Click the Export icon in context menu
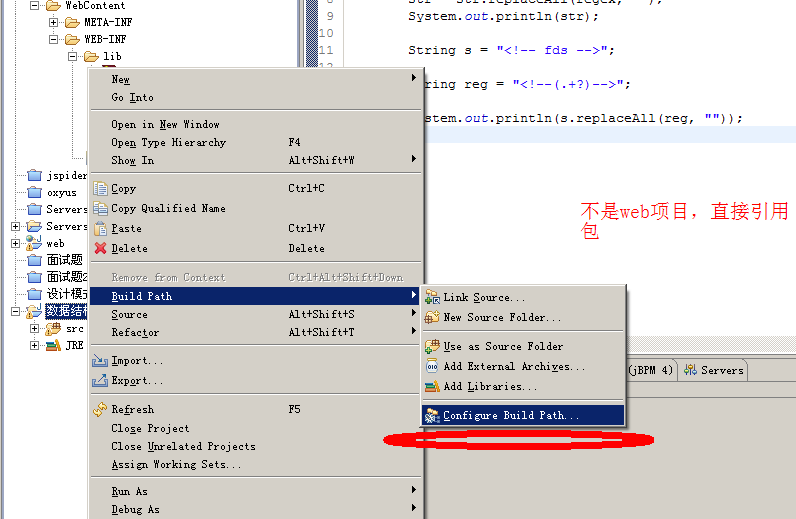796x519 pixels. [x=100, y=380]
